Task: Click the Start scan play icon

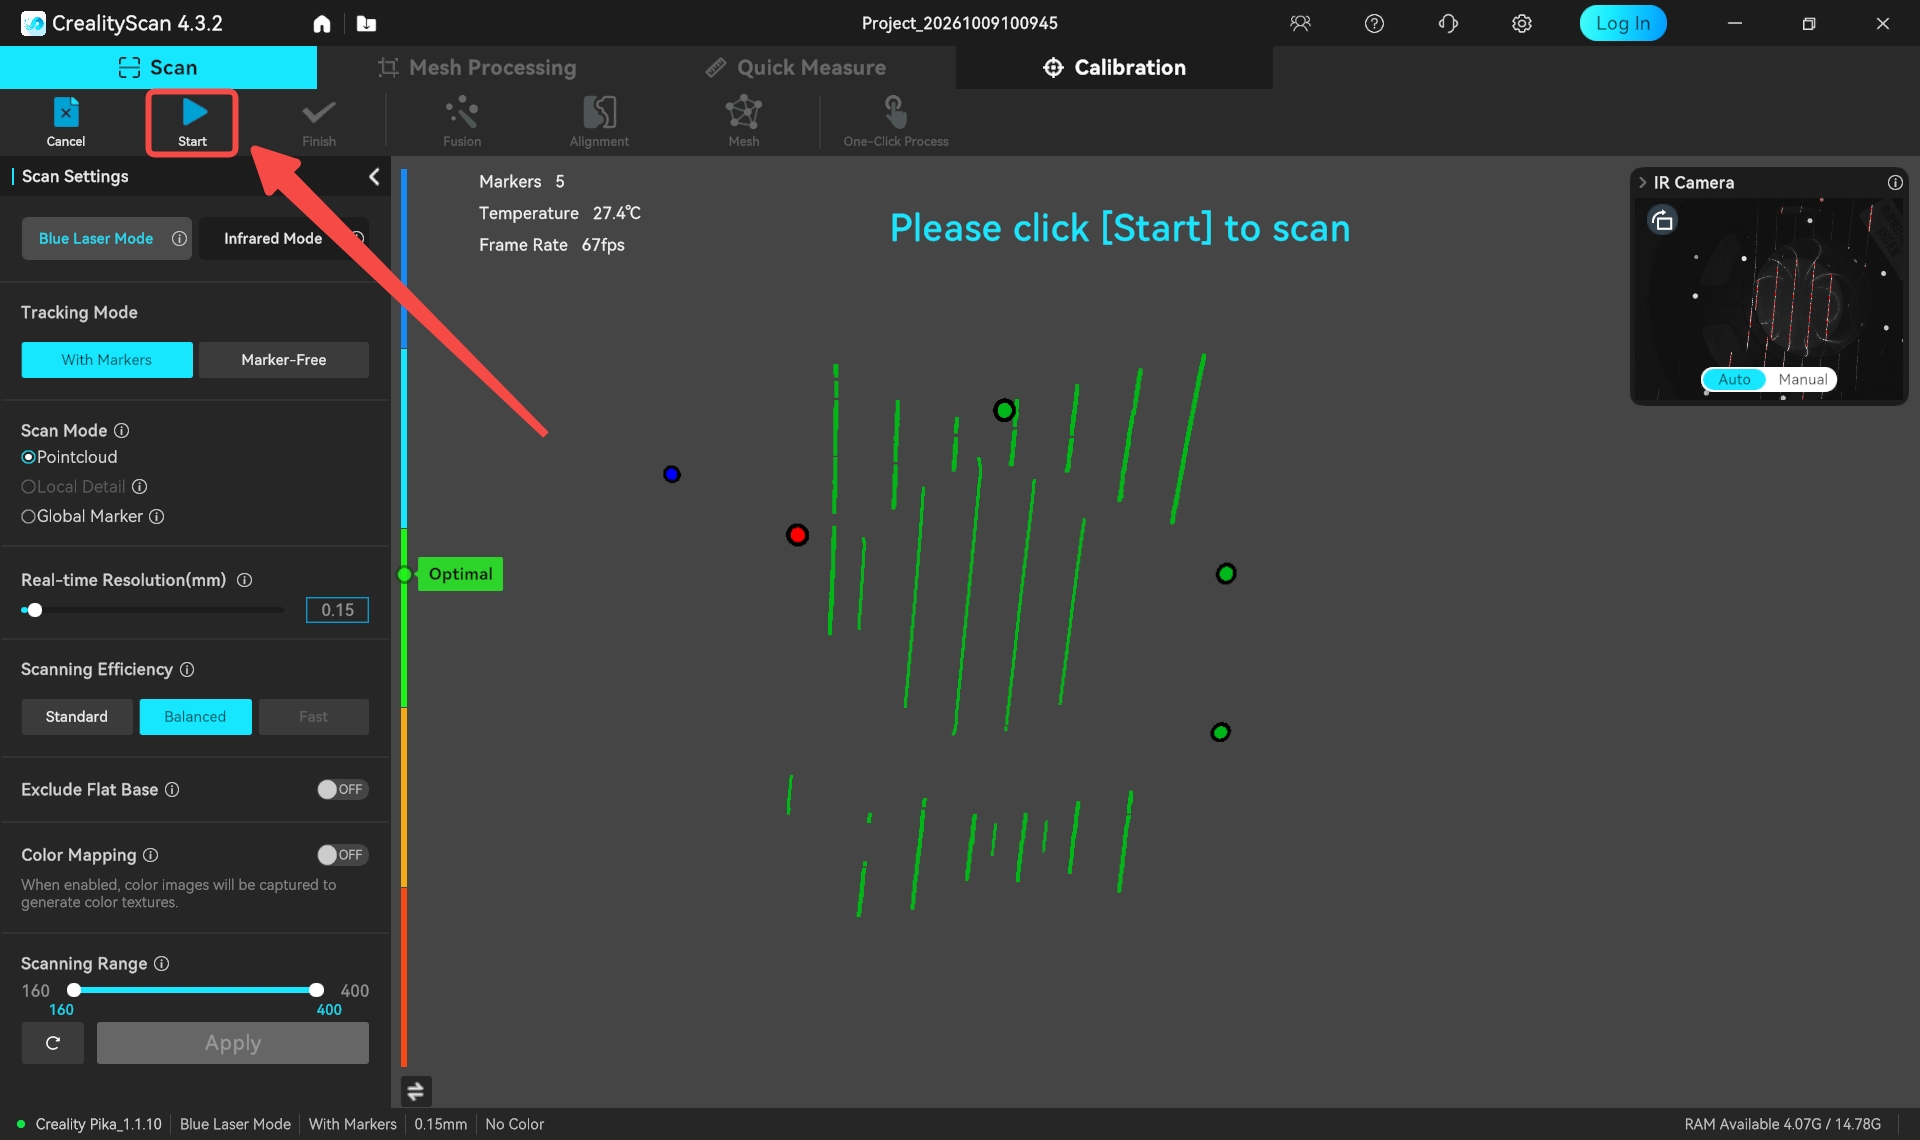Action: point(193,112)
